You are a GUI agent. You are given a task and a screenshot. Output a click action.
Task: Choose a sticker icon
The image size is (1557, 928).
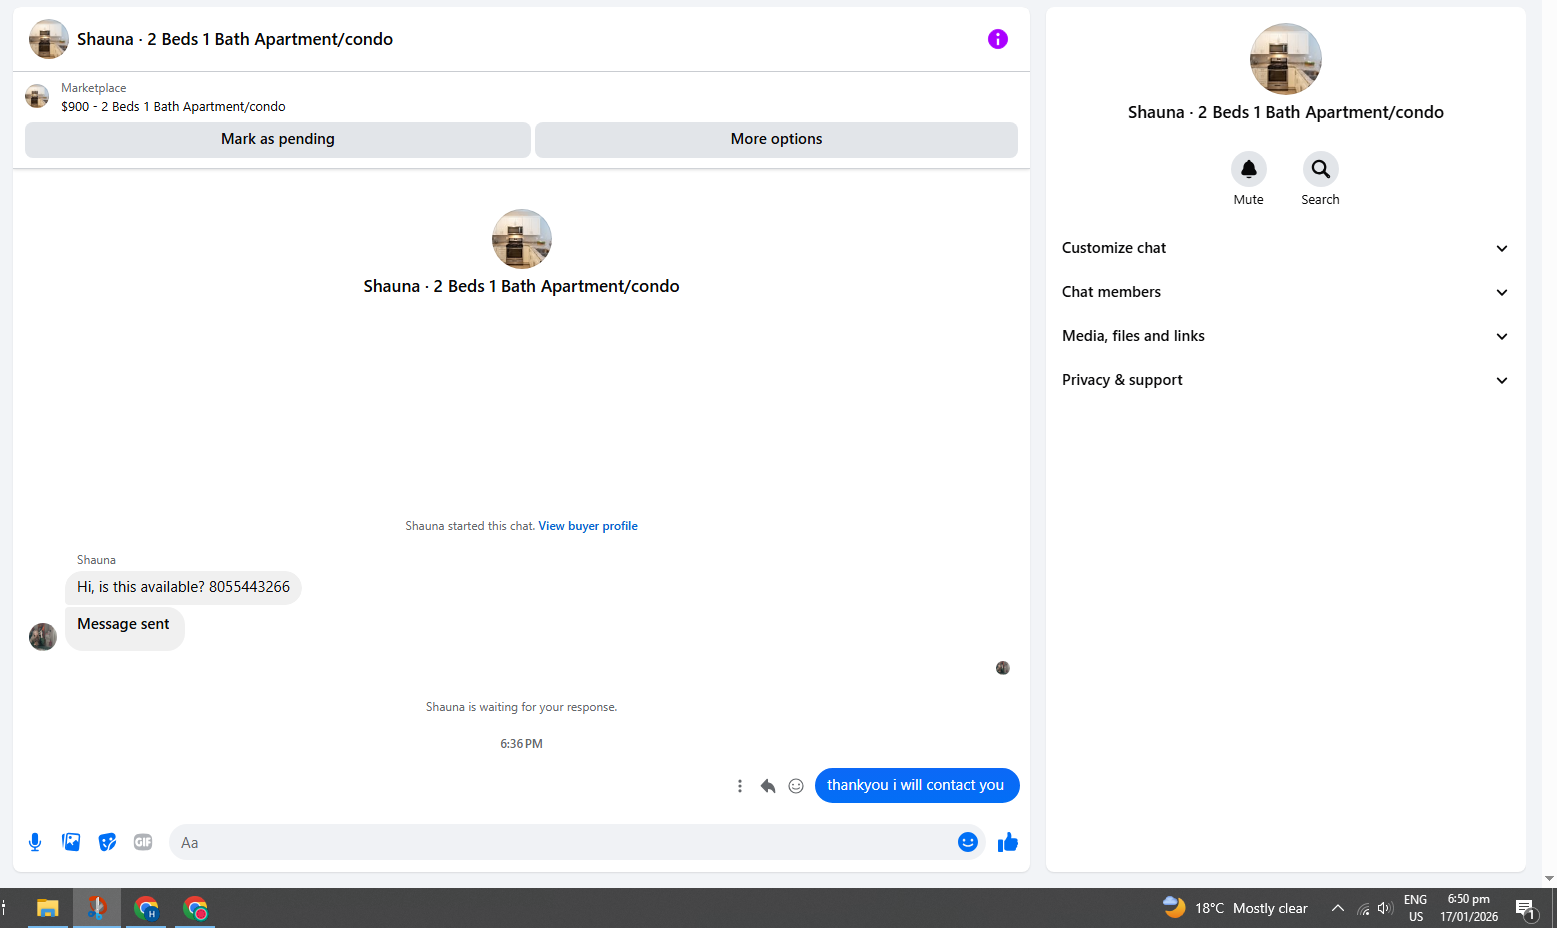point(107,842)
